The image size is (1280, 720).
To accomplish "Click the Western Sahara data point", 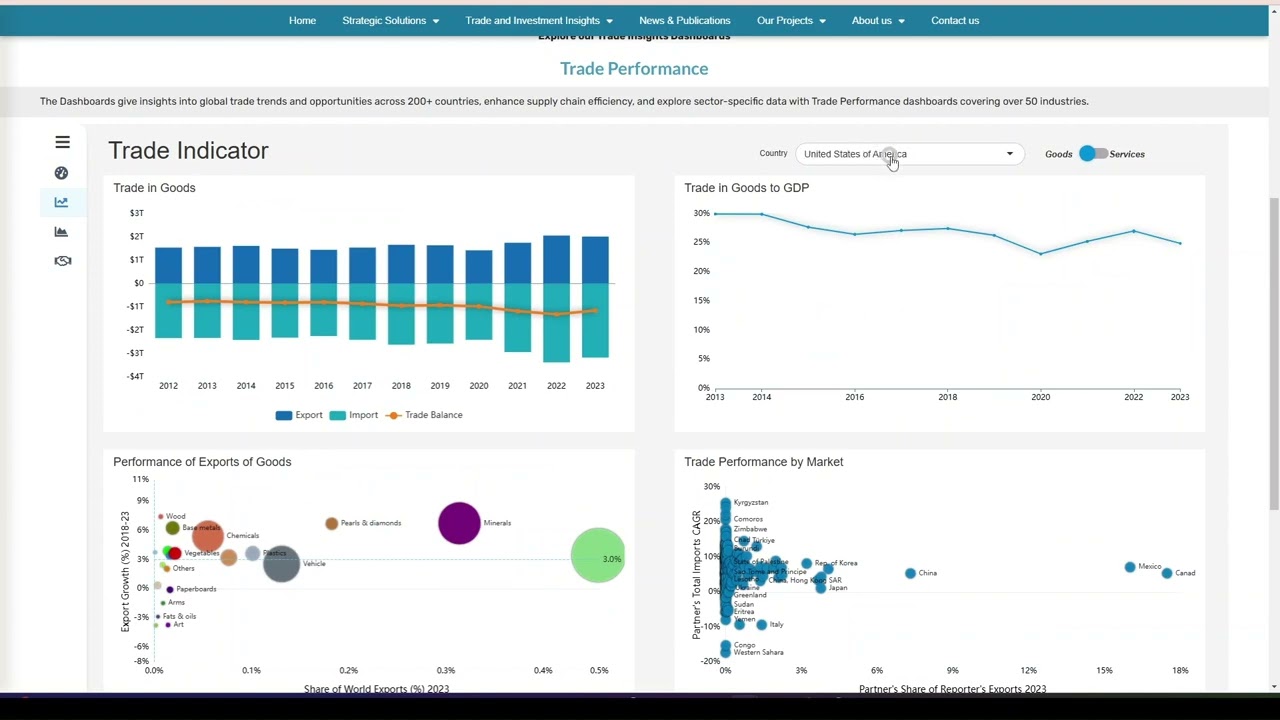I will 726,652.
